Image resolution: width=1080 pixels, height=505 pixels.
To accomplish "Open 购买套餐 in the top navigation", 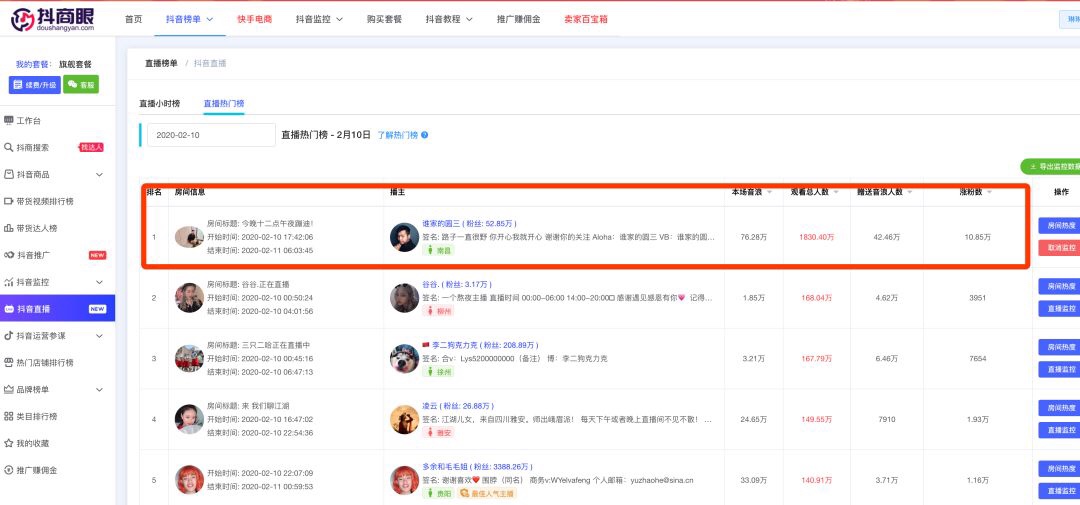I will (x=384, y=19).
